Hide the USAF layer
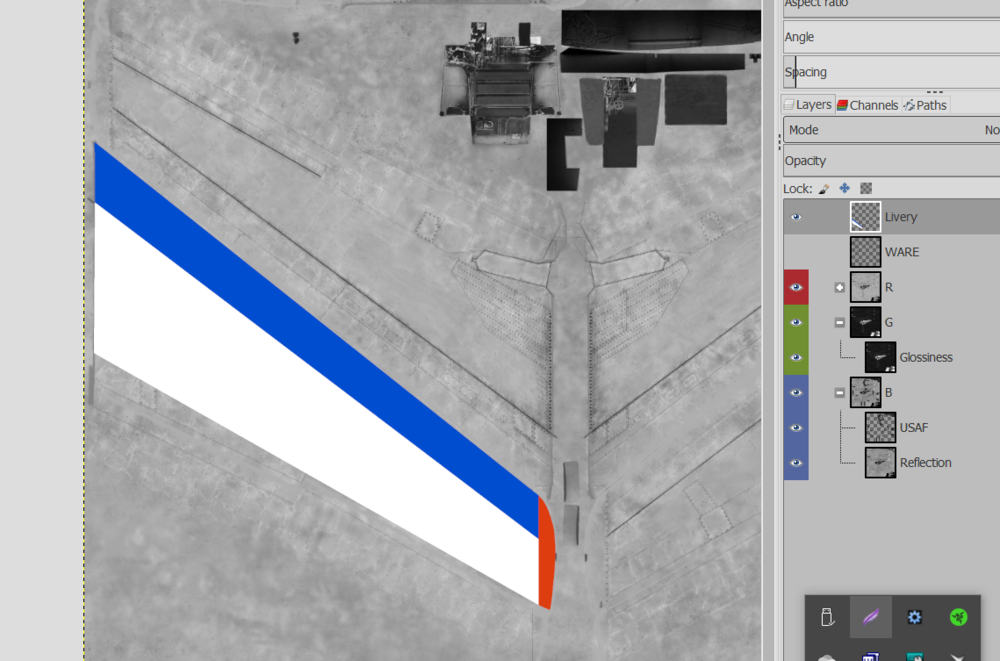This screenshot has height=661, width=1000. point(796,427)
